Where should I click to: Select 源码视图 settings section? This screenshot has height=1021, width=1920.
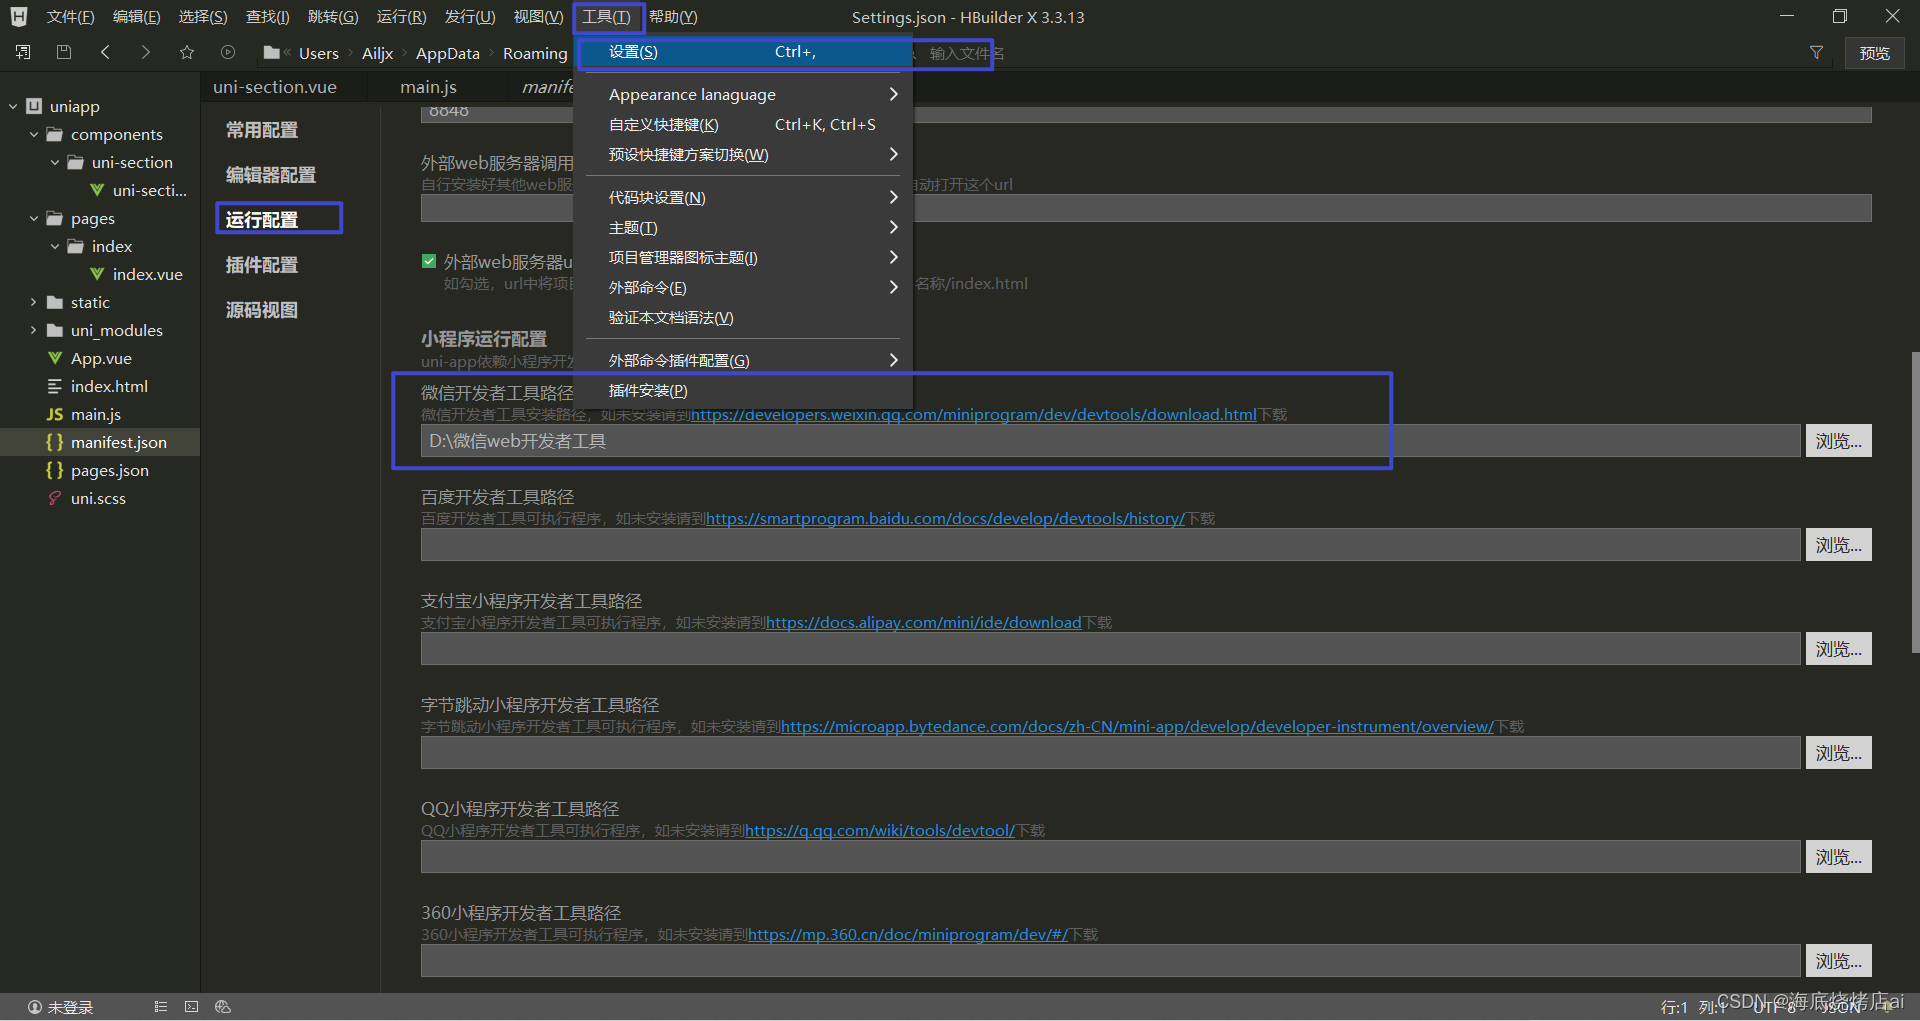(x=262, y=310)
